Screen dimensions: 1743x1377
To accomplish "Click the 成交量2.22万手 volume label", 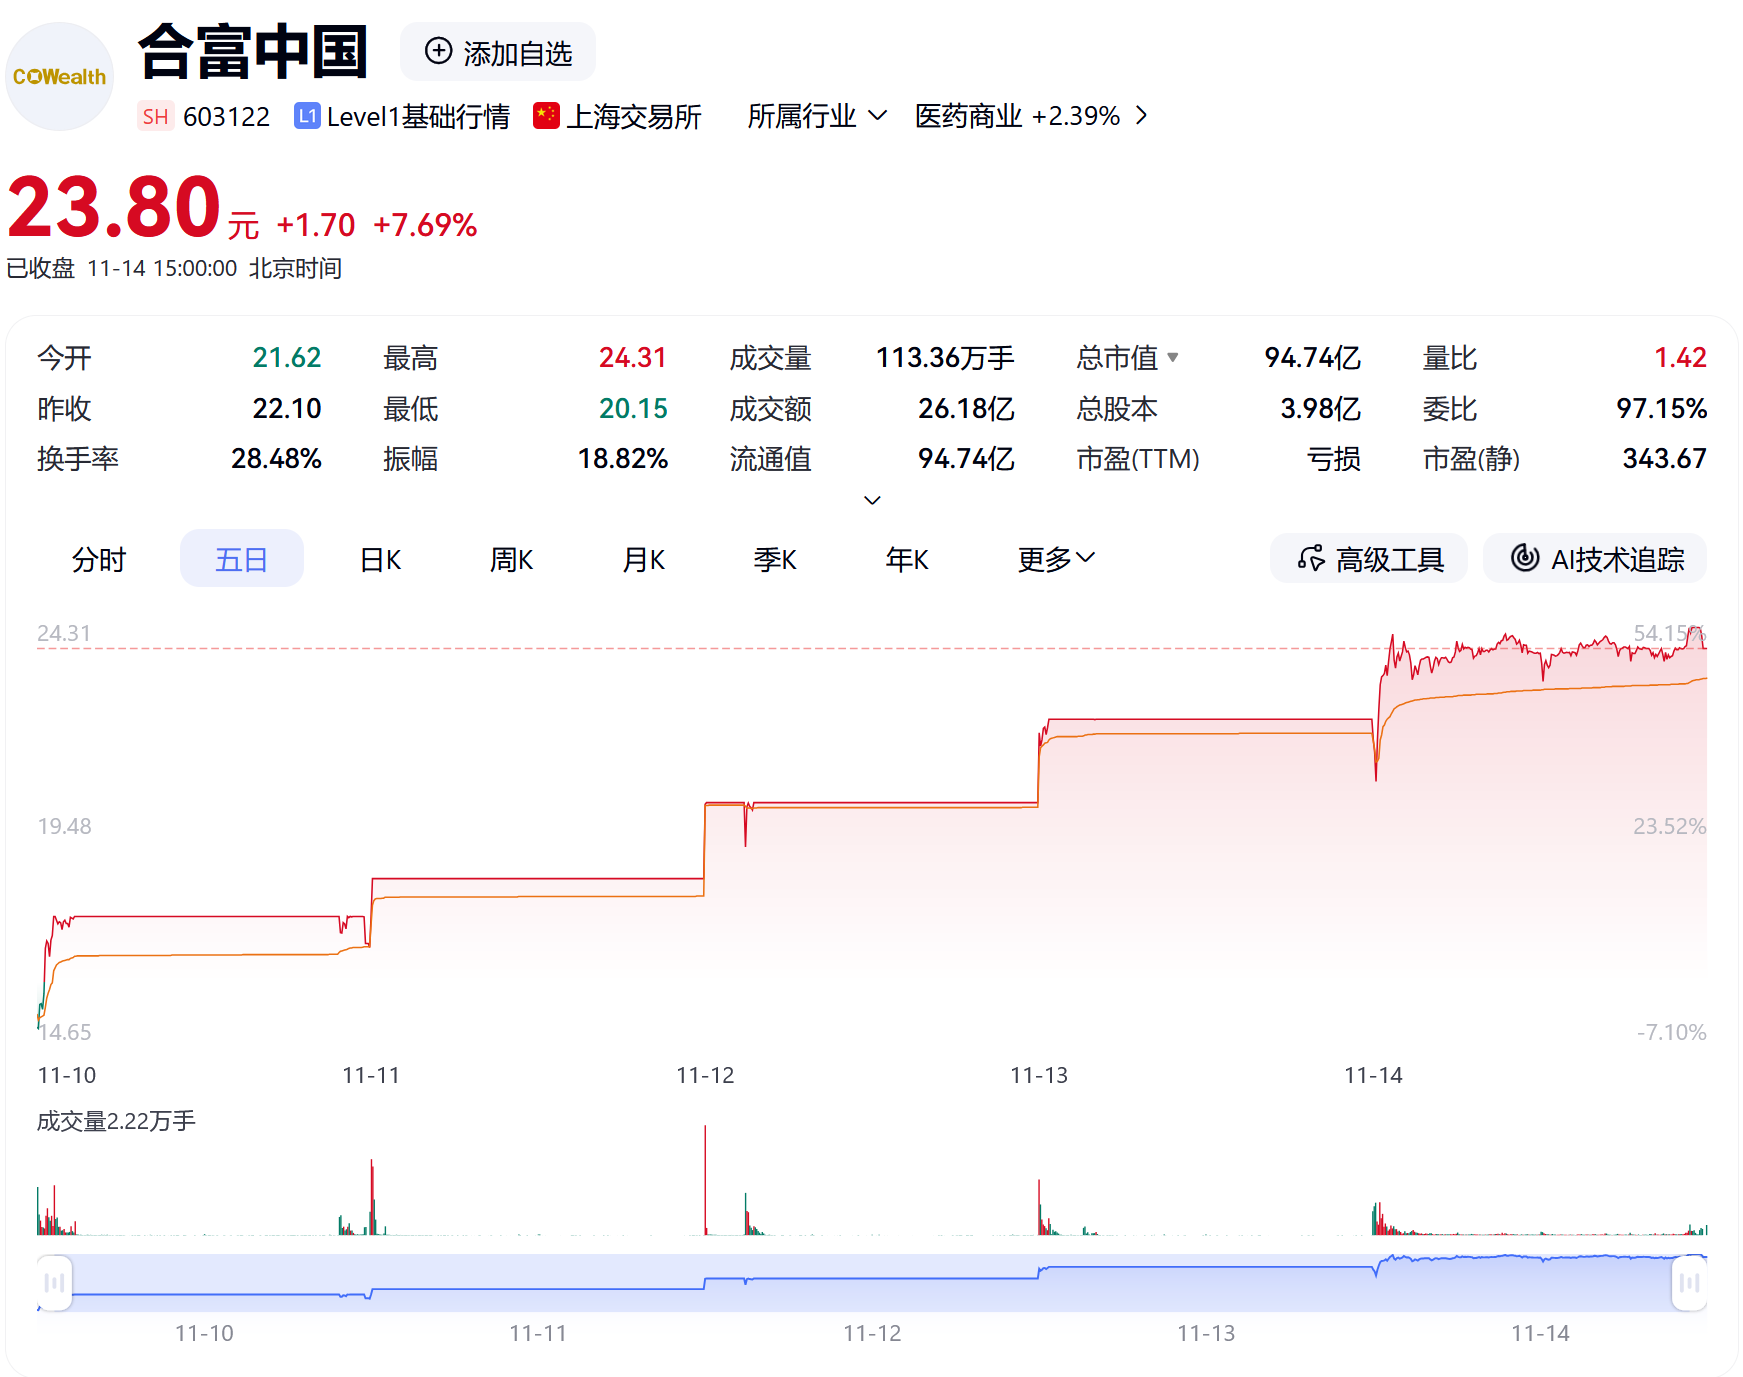I will 116,1121.
